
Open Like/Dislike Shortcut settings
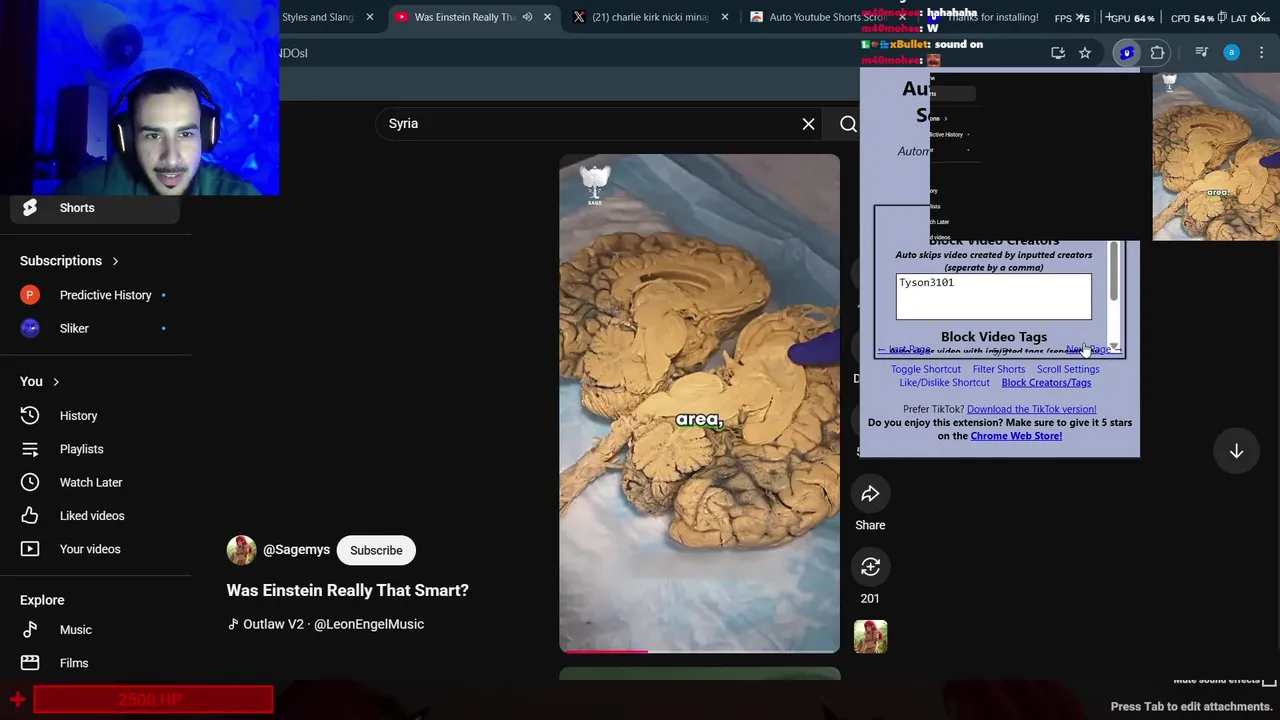944,382
